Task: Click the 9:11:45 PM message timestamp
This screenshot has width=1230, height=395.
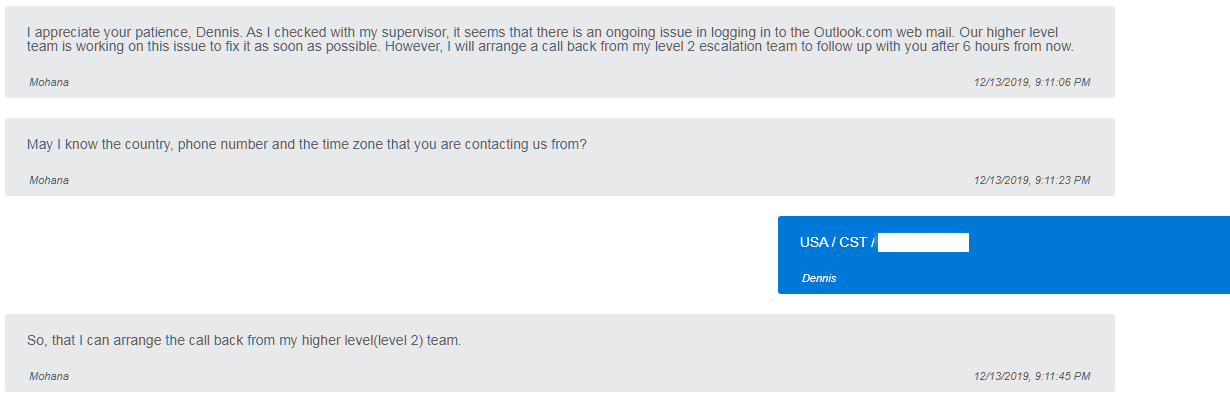Action: 1031,376
